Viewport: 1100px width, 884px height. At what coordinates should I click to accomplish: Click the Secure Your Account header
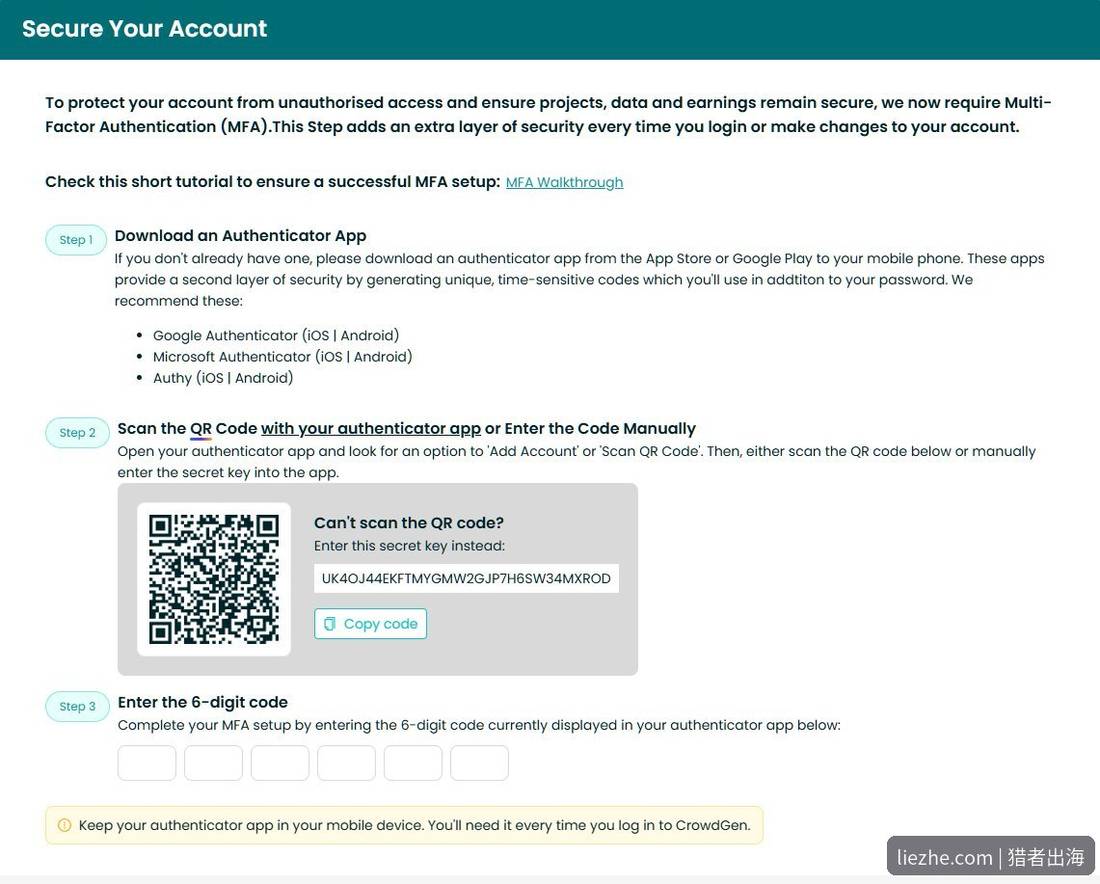(x=145, y=29)
